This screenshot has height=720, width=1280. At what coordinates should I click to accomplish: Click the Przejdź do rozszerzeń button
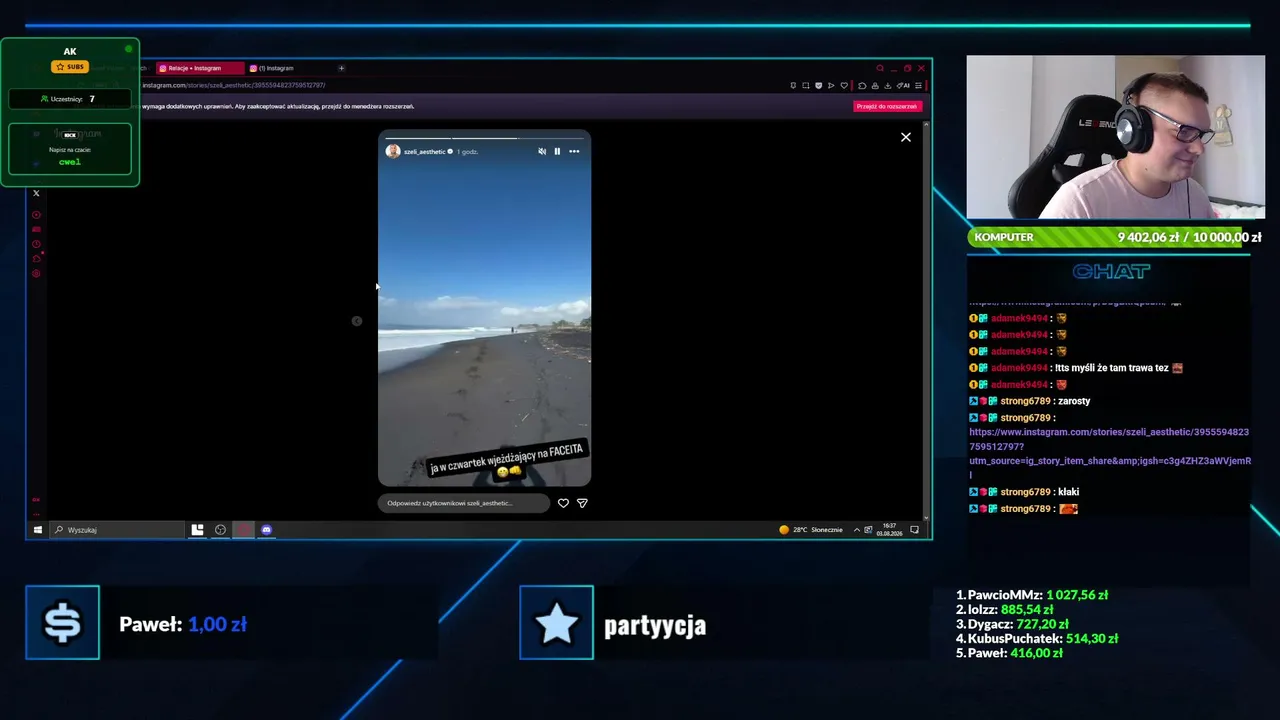click(x=887, y=106)
